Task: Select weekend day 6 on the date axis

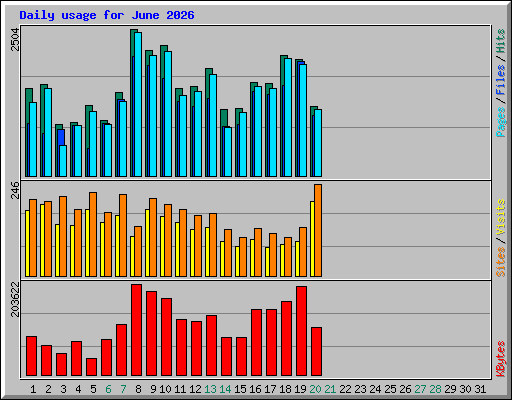Action: [108, 389]
